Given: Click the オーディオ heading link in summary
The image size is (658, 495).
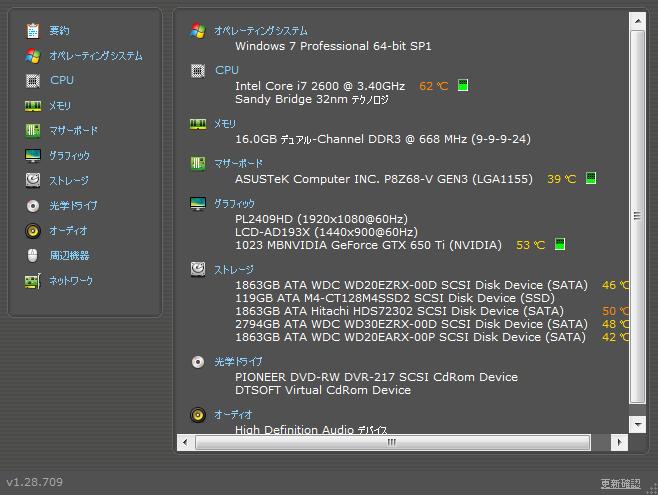Looking at the screenshot, I should pyautogui.click(x=233, y=414).
